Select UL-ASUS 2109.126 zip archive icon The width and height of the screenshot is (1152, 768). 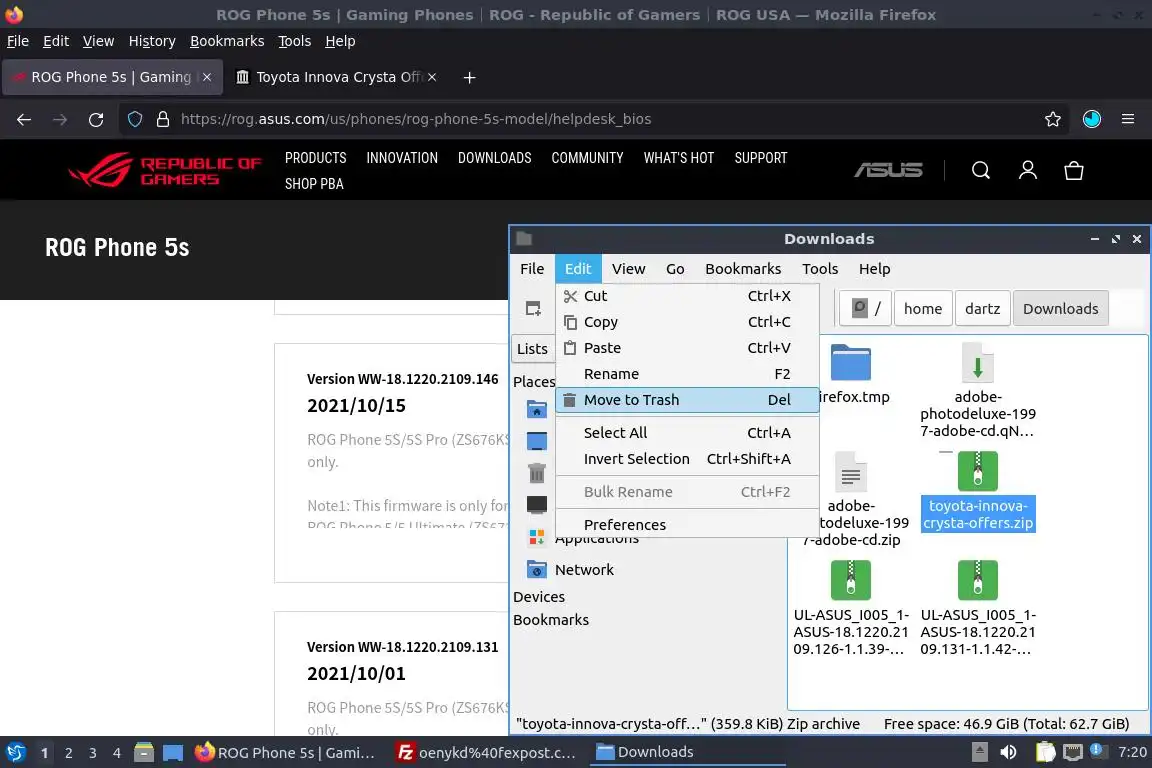pos(851,581)
